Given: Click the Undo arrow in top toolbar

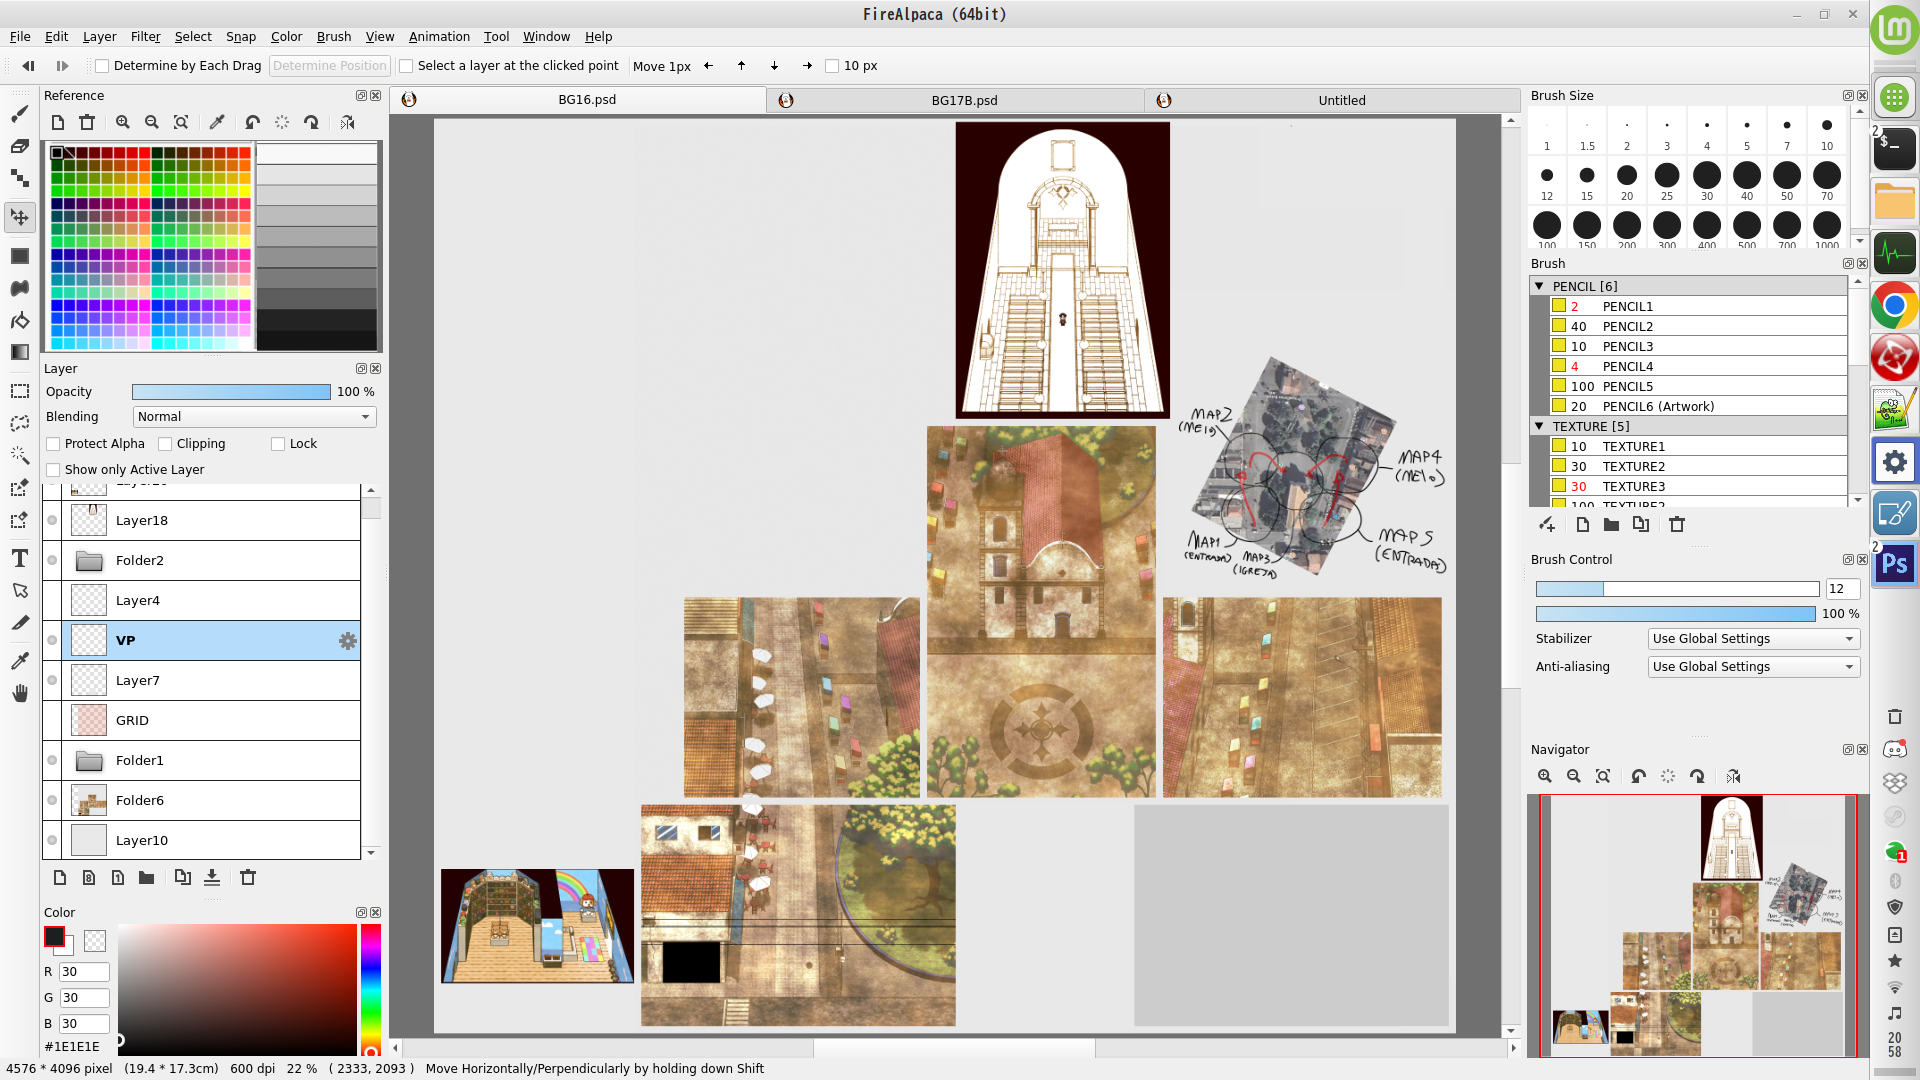Looking at the screenshot, I should 28,66.
